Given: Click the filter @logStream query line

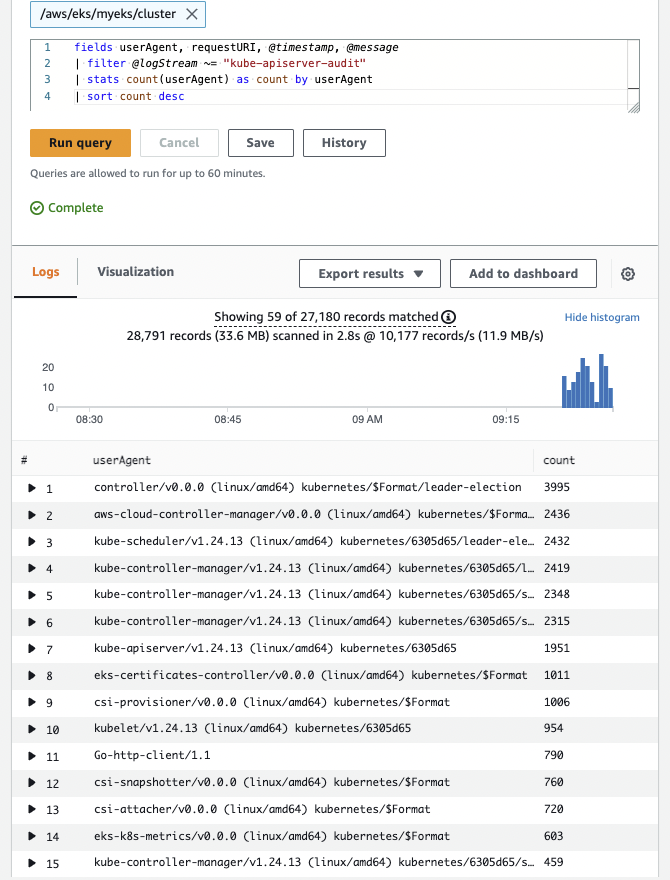Looking at the screenshot, I should click(x=220, y=63).
